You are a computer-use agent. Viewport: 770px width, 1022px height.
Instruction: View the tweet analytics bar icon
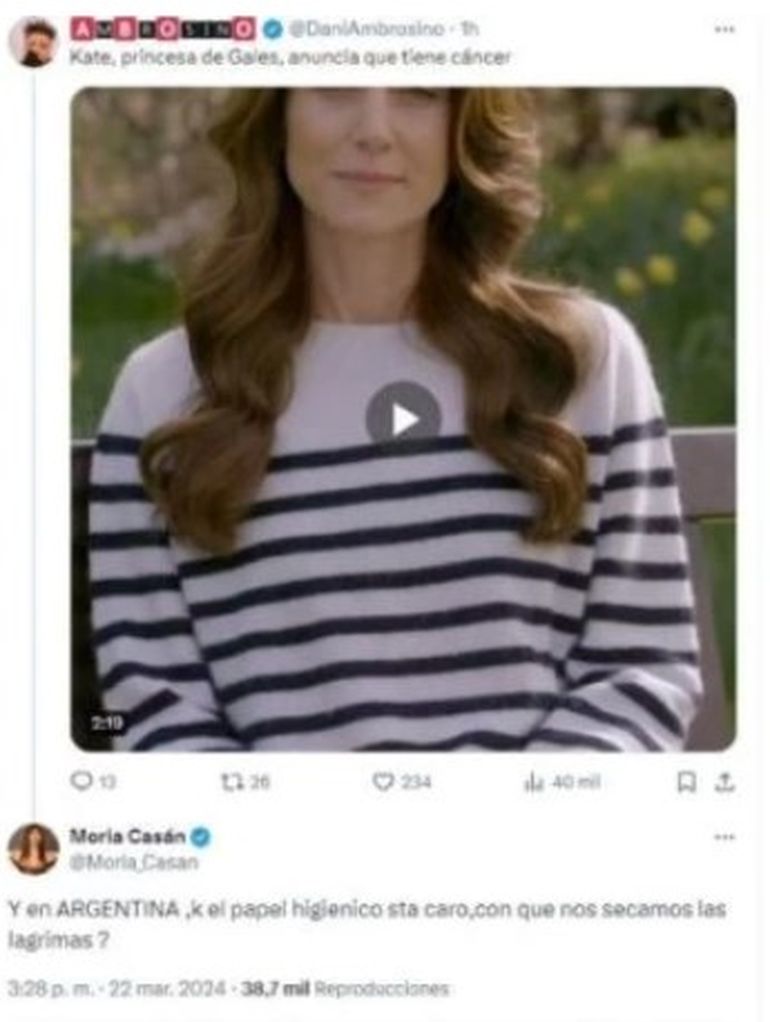coord(533,782)
